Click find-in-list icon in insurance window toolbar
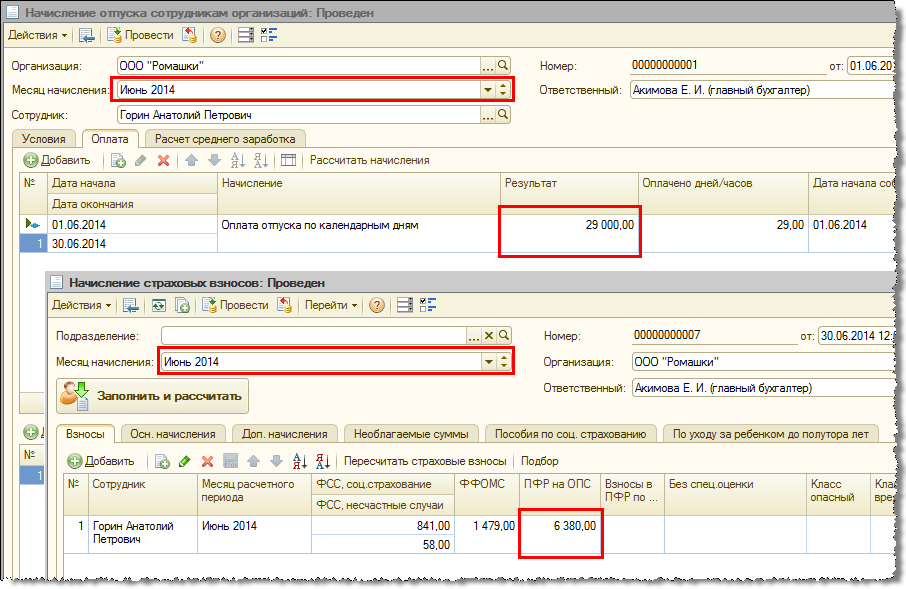The image size is (906, 589). tap(131, 305)
